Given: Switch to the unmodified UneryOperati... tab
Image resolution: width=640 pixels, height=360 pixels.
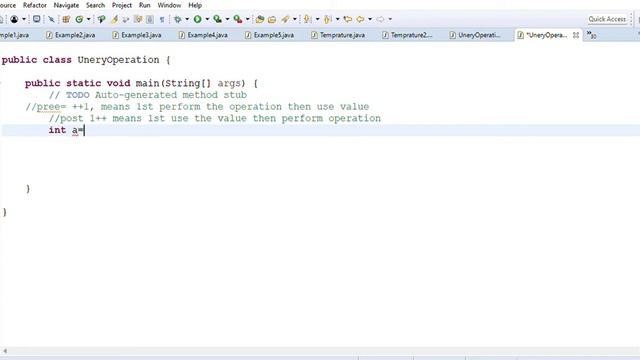Looking at the screenshot, I should pyautogui.click(x=475, y=35).
